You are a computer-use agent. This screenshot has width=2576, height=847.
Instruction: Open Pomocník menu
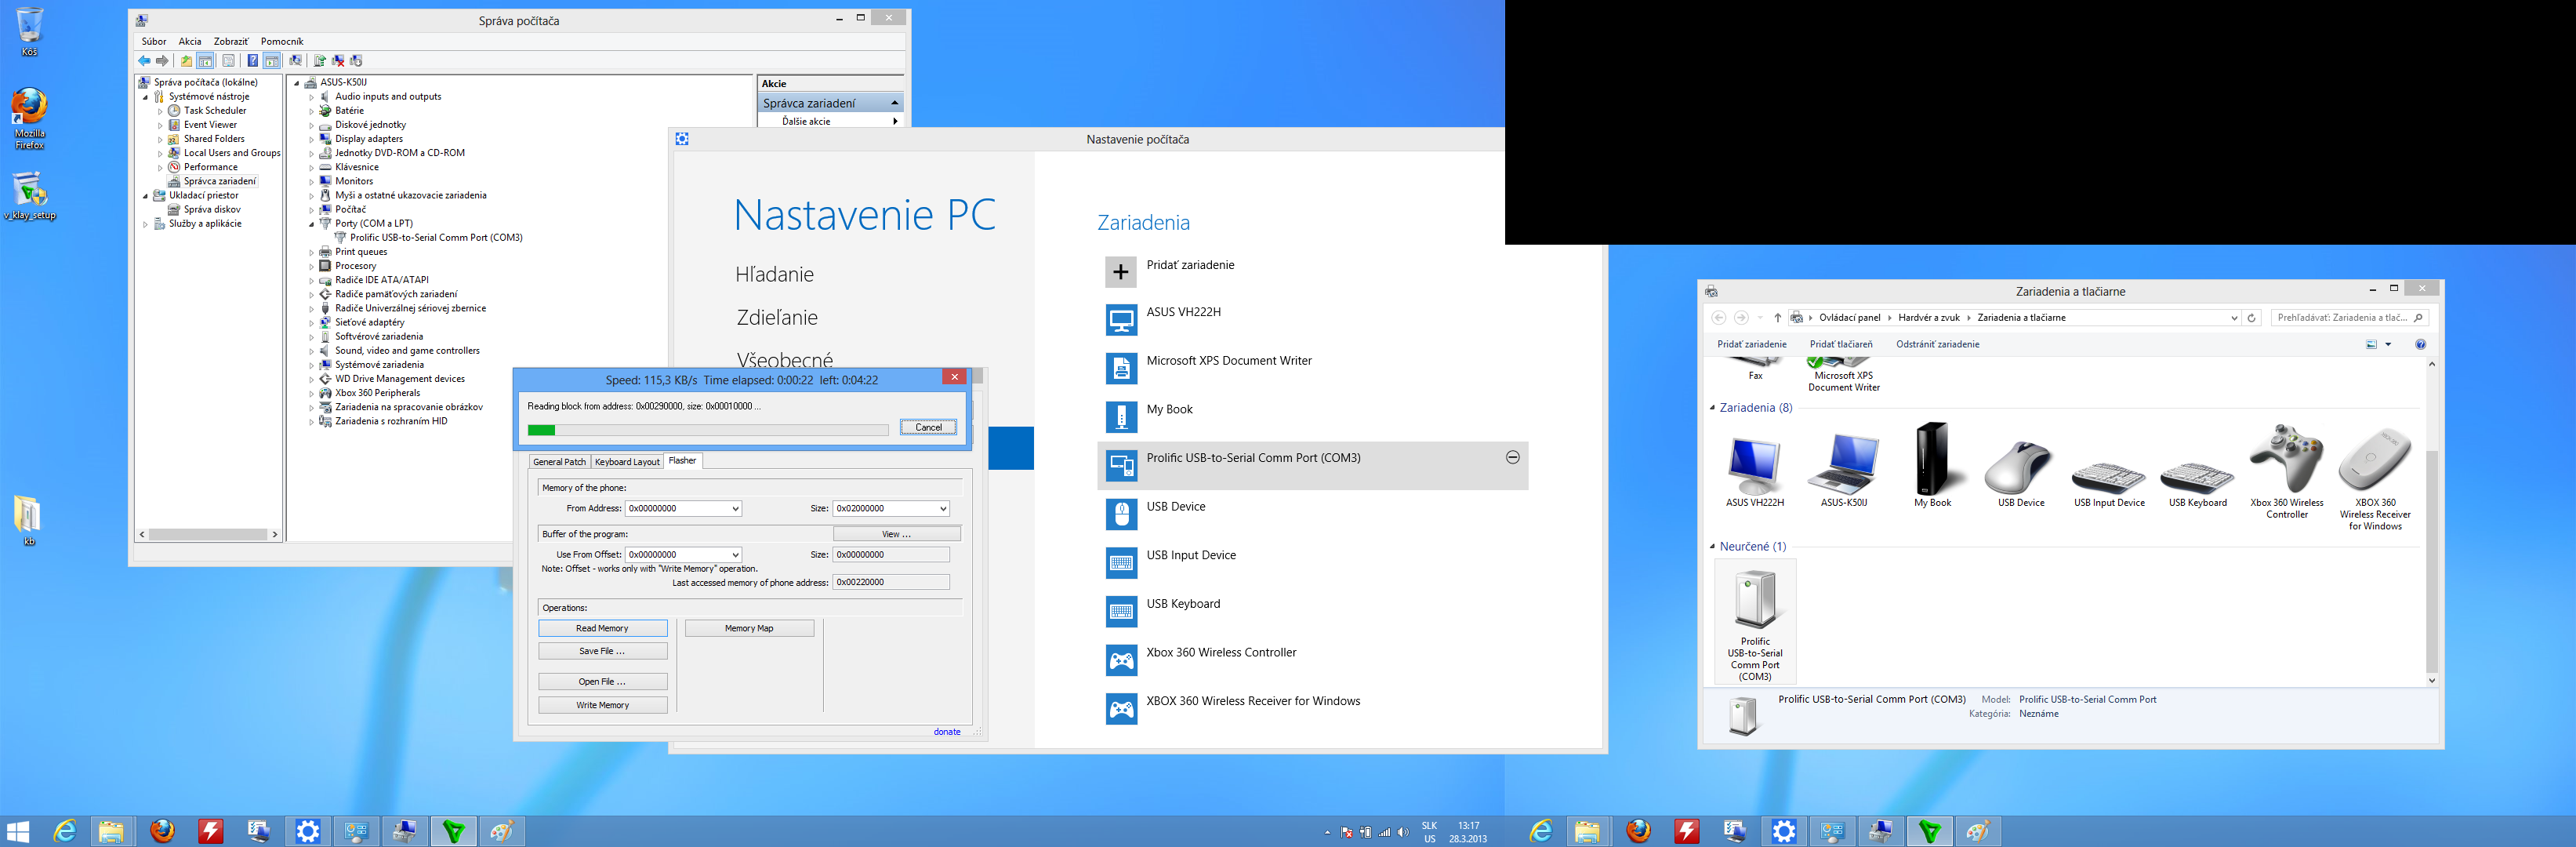pos(282,41)
